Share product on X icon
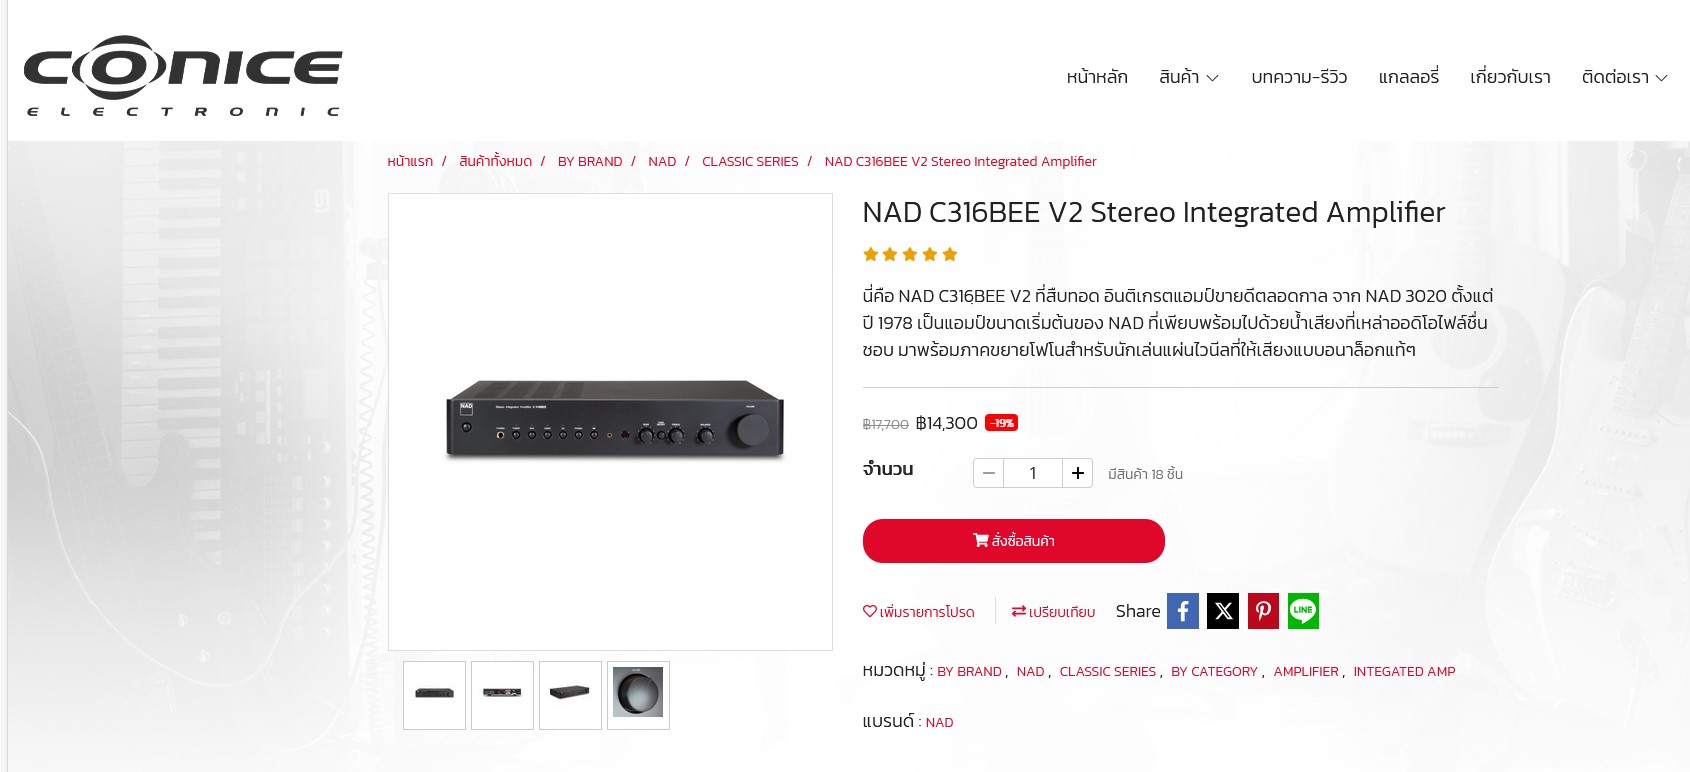Screen dimensions: 1690x772 pyautogui.click(x=1223, y=611)
